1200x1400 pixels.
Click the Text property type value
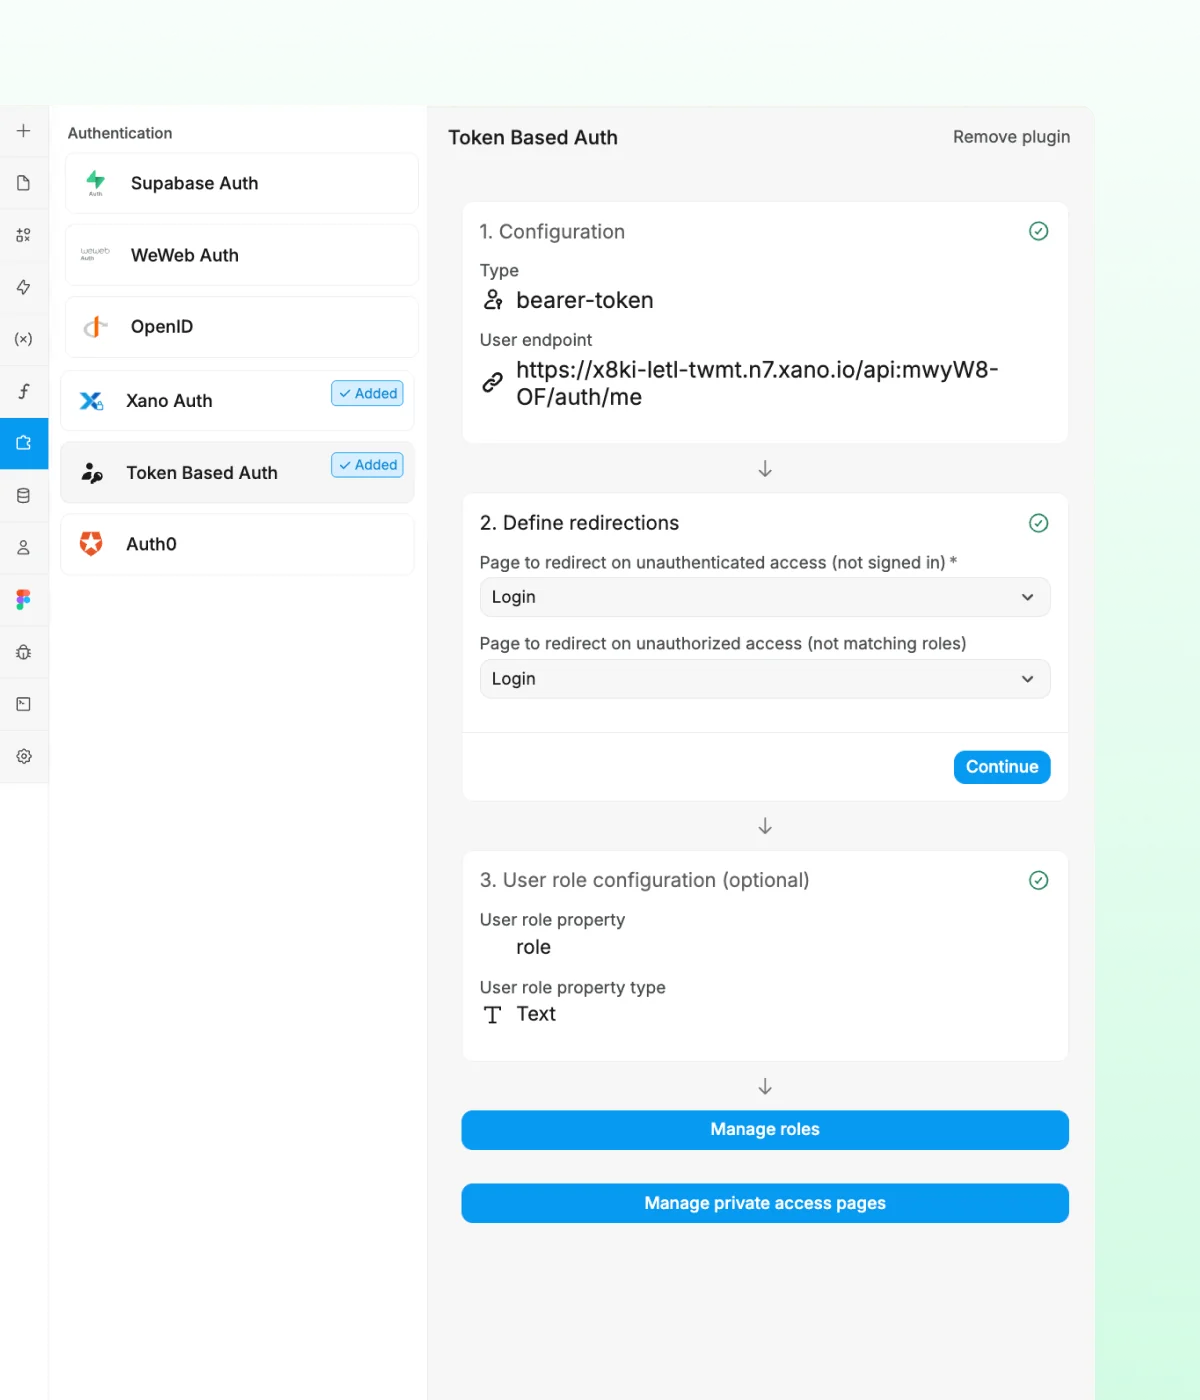536,1014
